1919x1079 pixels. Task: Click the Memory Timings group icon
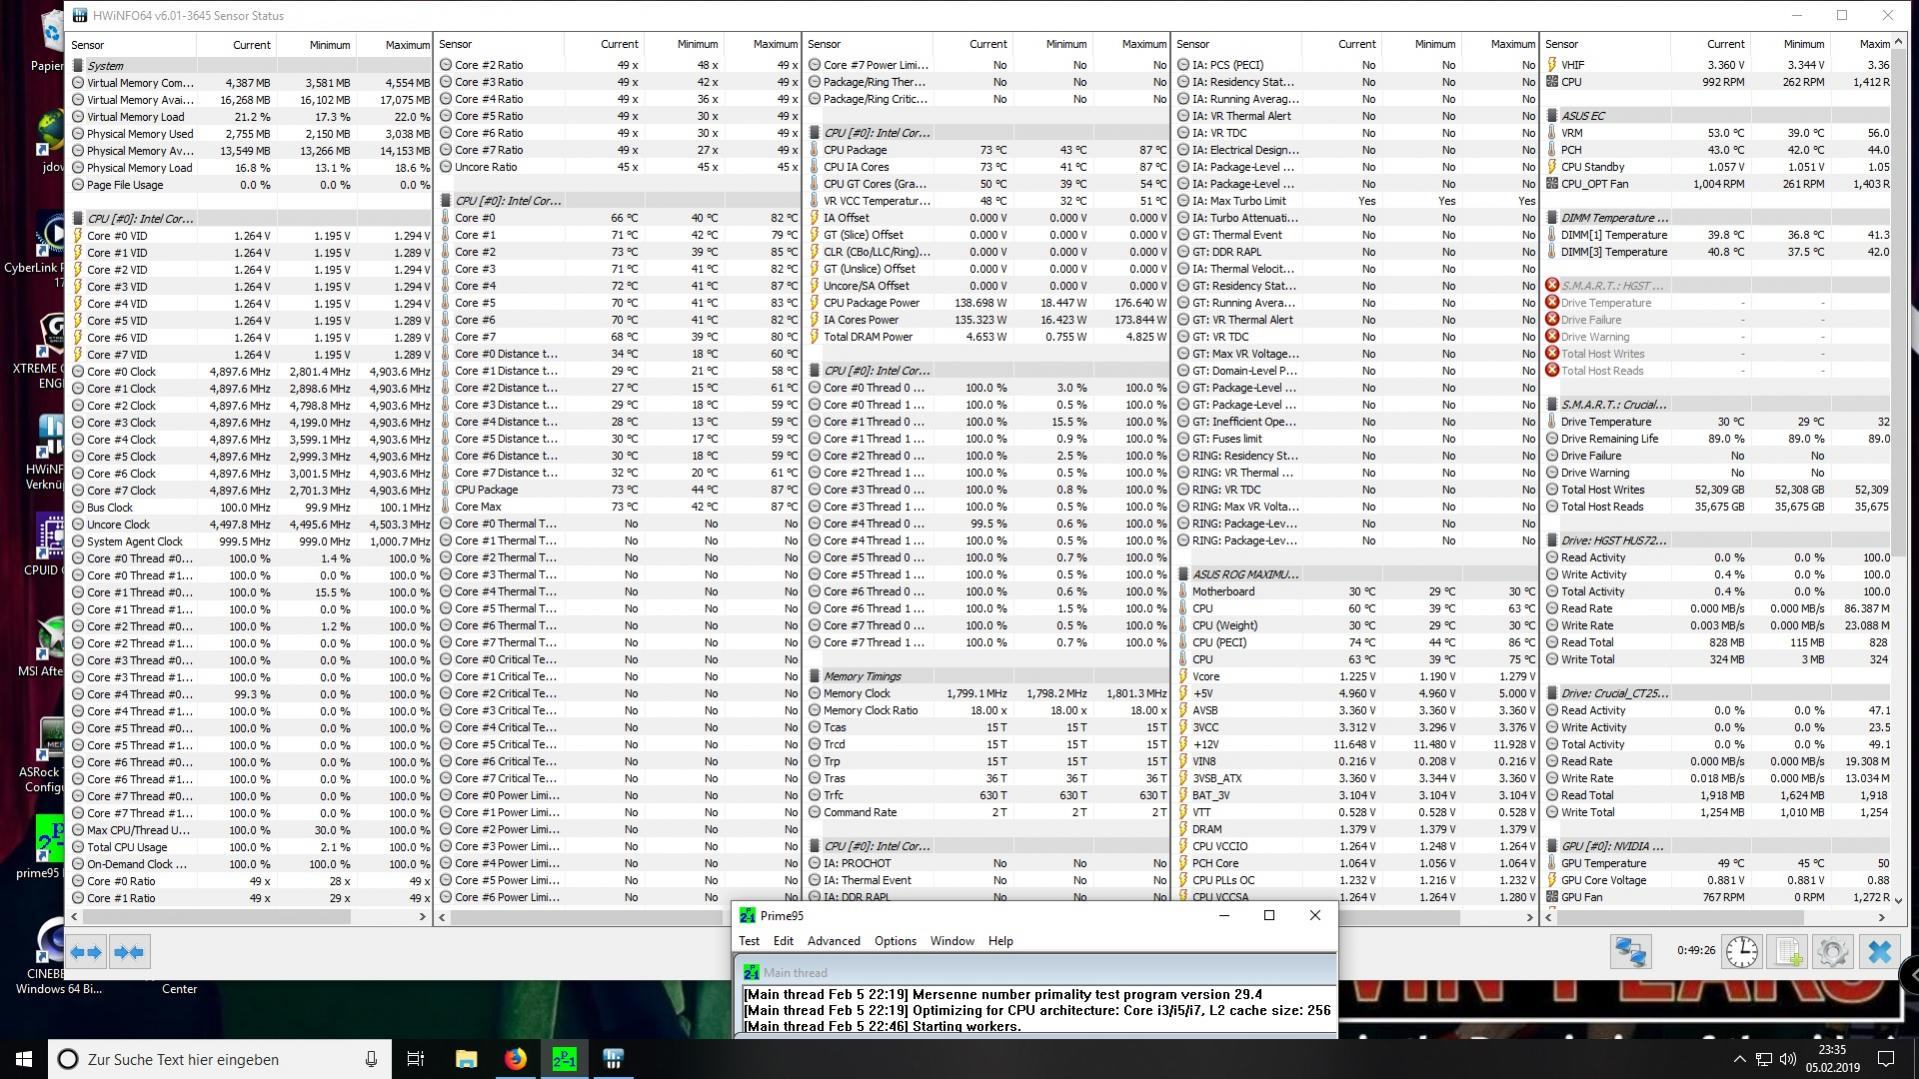815,677
